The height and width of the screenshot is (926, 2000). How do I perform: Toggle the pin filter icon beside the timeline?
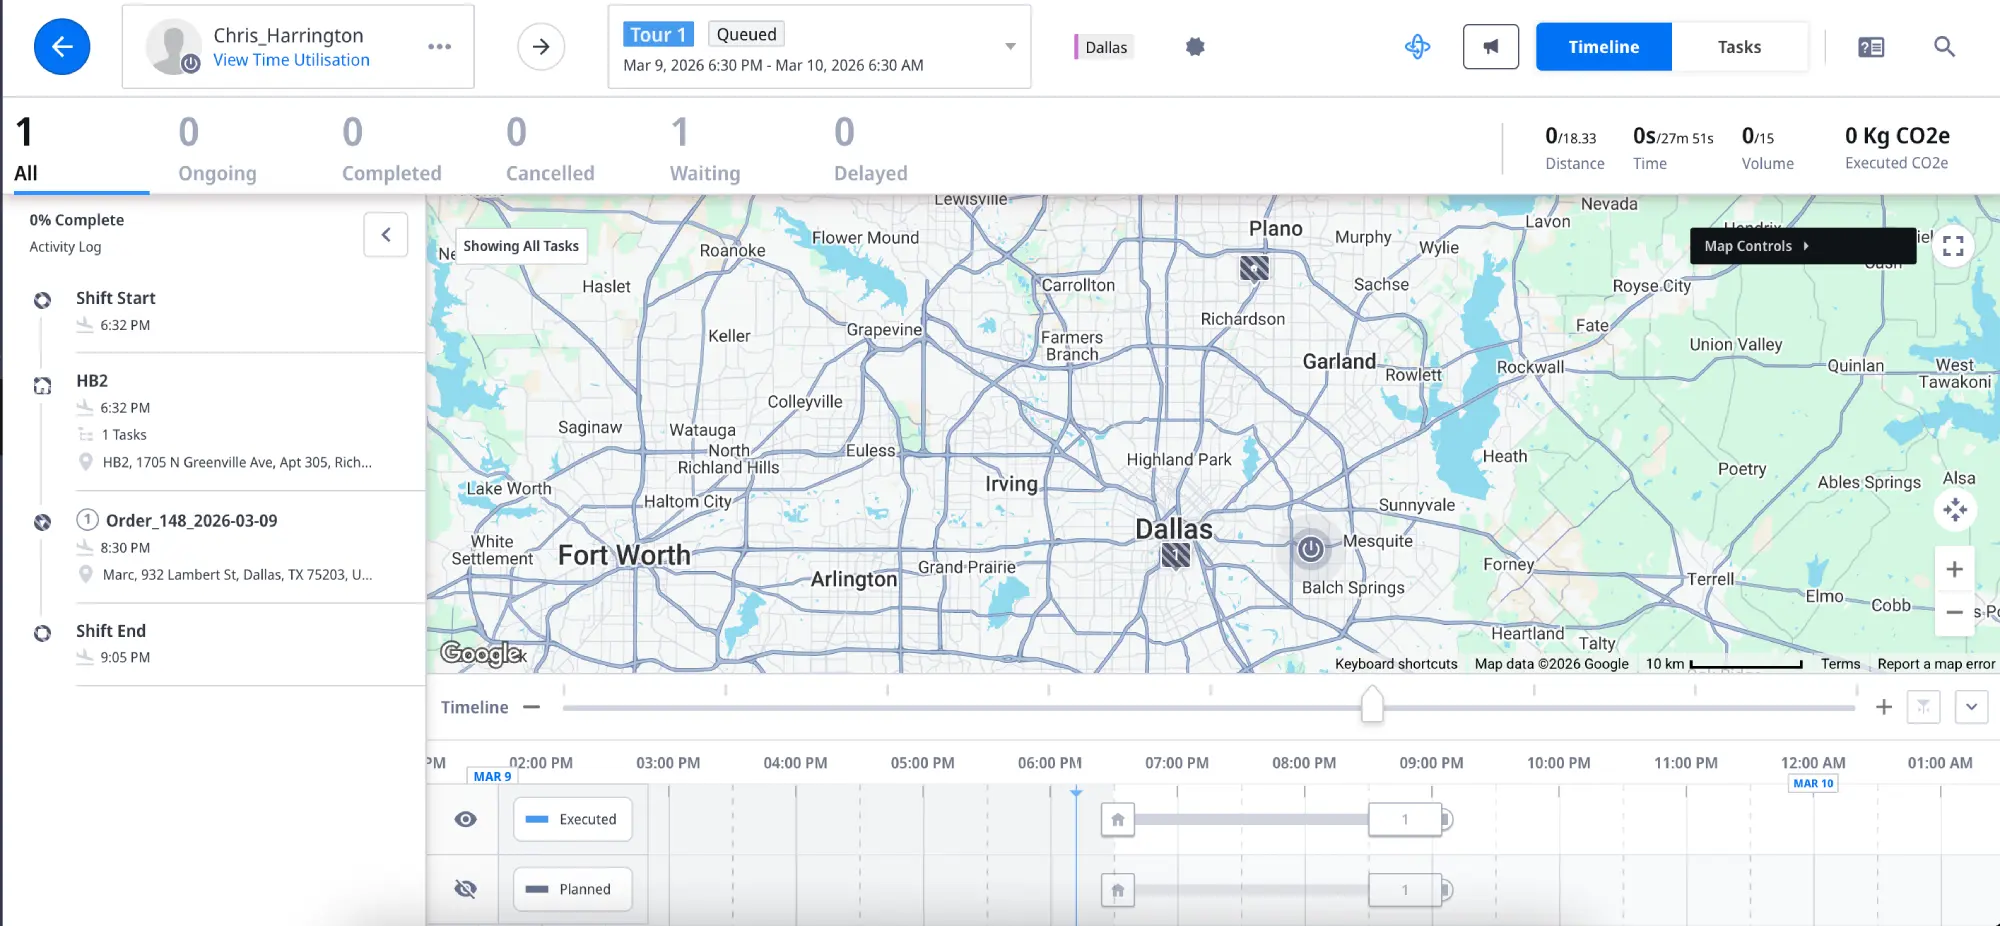(x=1923, y=707)
